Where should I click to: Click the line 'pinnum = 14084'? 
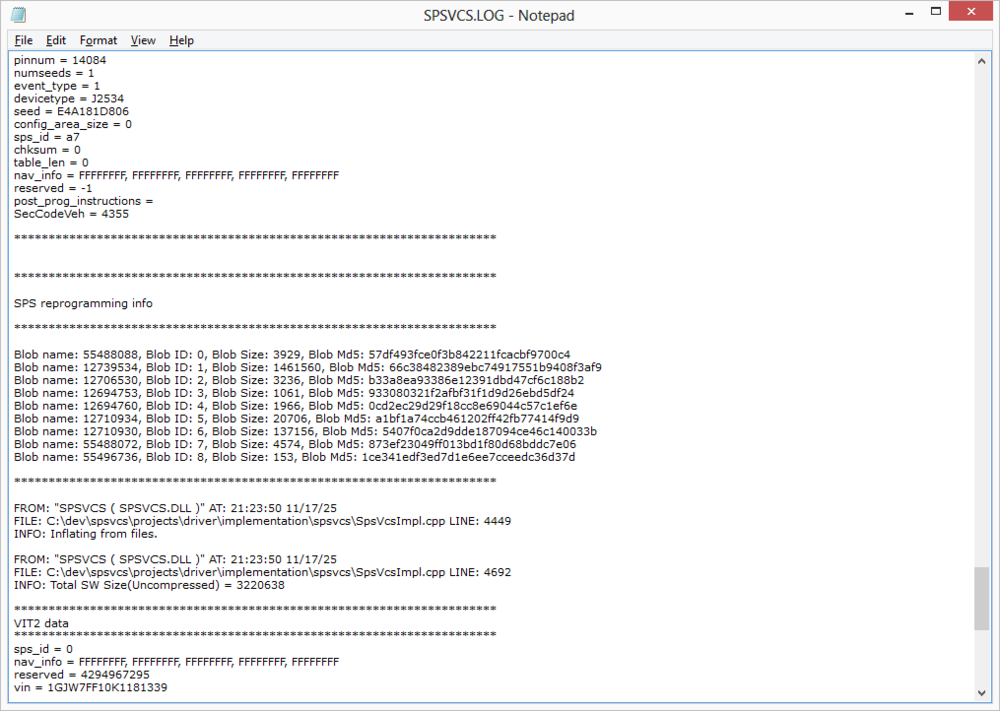tap(60, 60)
